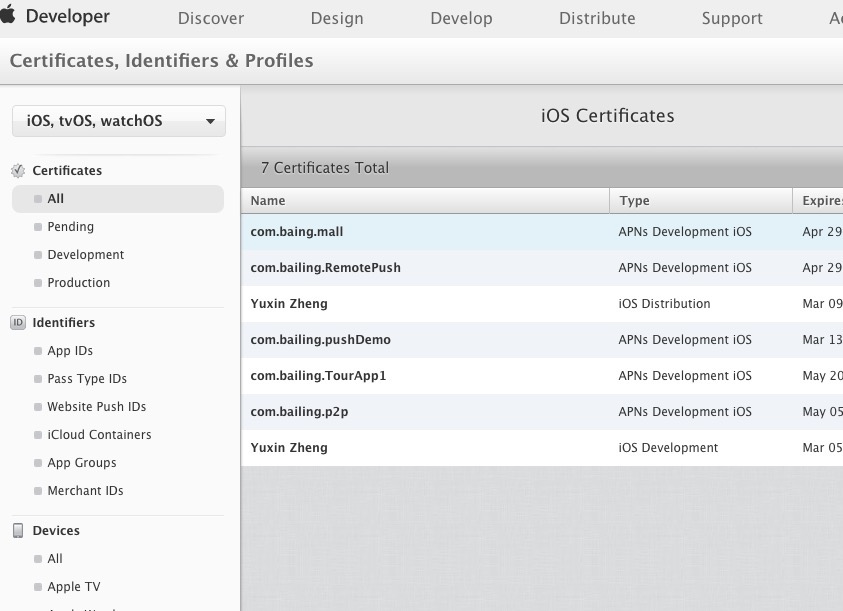Image resolution: width=843 pixels, height=611 pixels.
Task: Select Development certificates
Action: [85, 255]
